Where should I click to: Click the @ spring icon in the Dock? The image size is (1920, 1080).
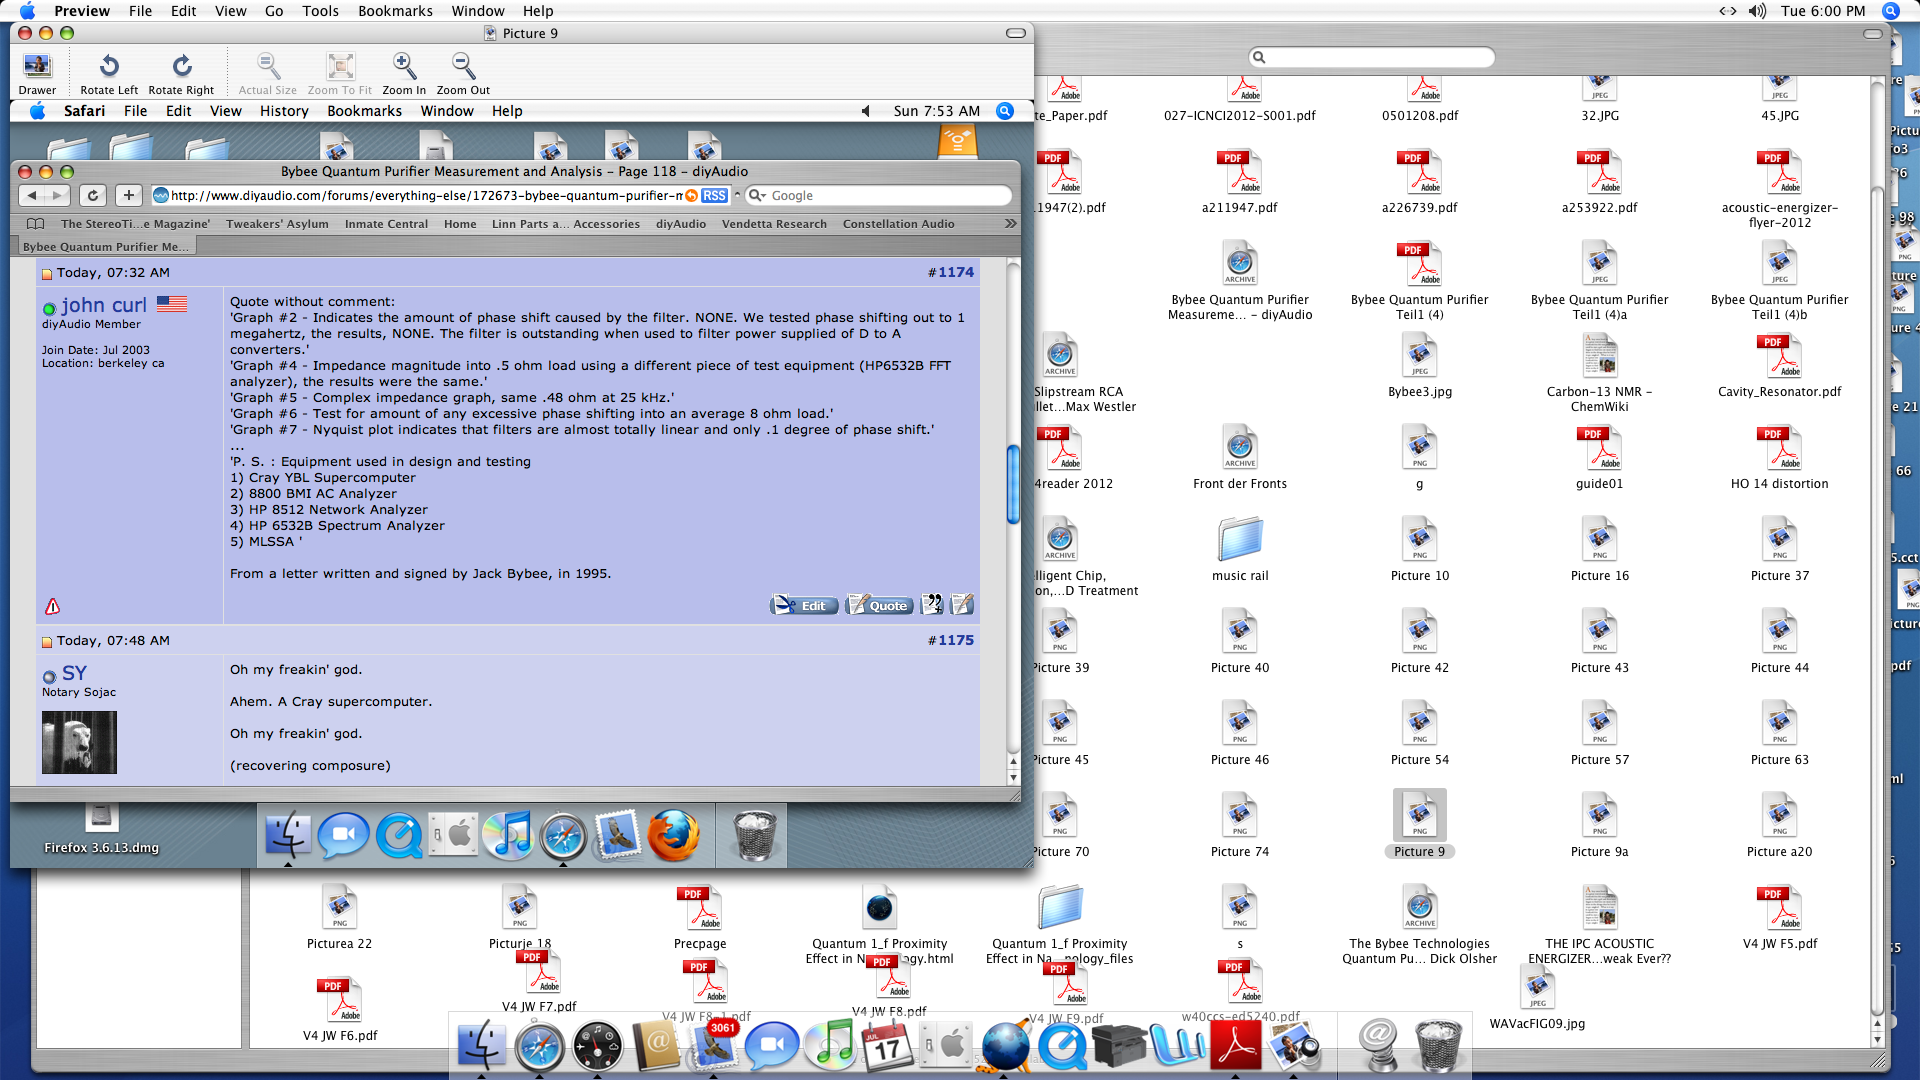point(1378,1046)
